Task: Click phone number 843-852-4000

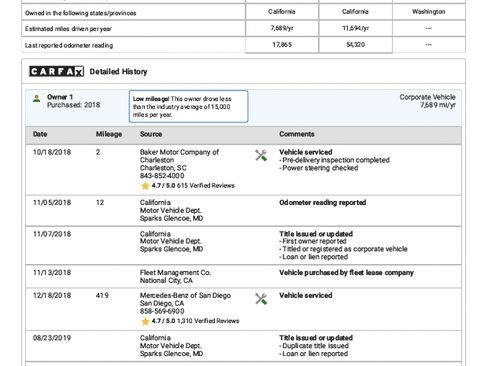Action: coord(162,176)
